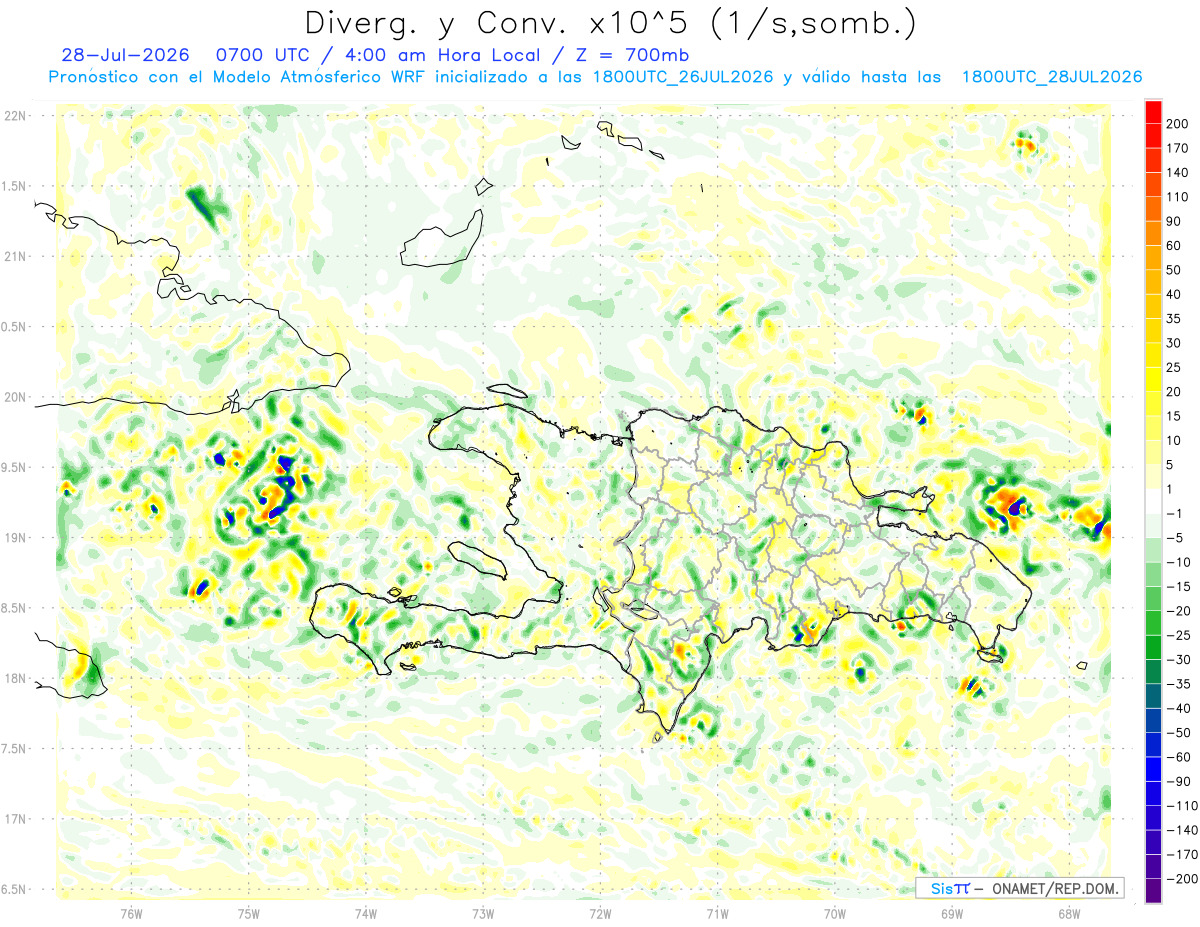The image size is (1200, 927).
Task: Pick the white swatch between 1 and -1
Action: tap(1153, 502)
